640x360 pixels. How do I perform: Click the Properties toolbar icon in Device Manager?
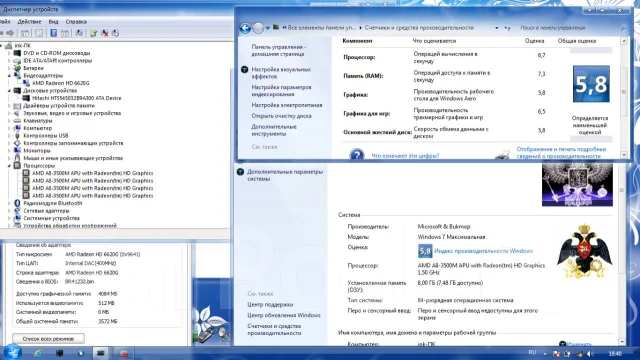(x=39, y=33)
